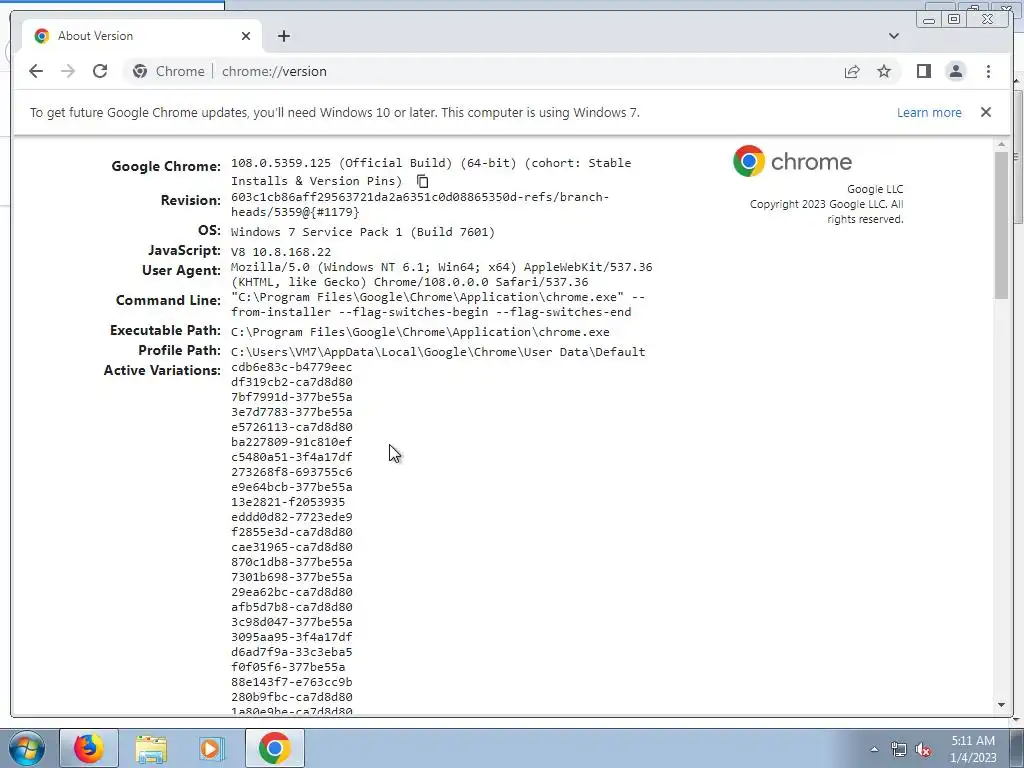Viewport: 1024px width, 768px height.
Task: Click the Active Variations label
Action: coord(162,370)
